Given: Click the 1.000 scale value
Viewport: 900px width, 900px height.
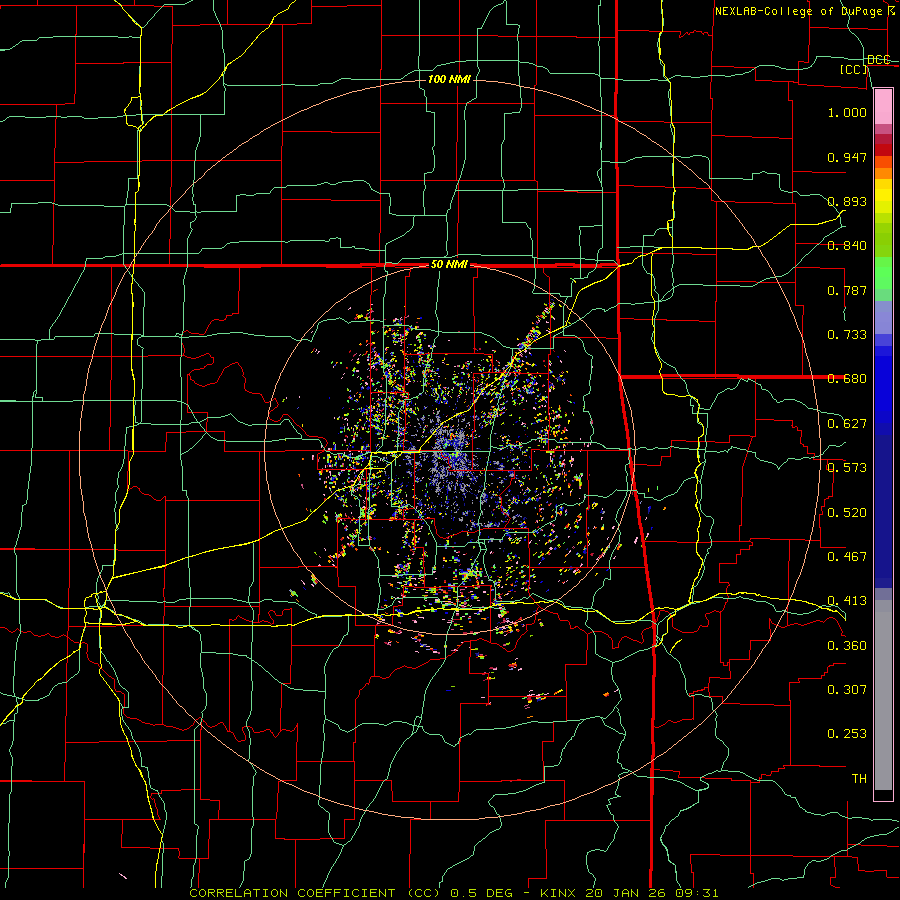Looking at the screenshot, I should (847, 112).
